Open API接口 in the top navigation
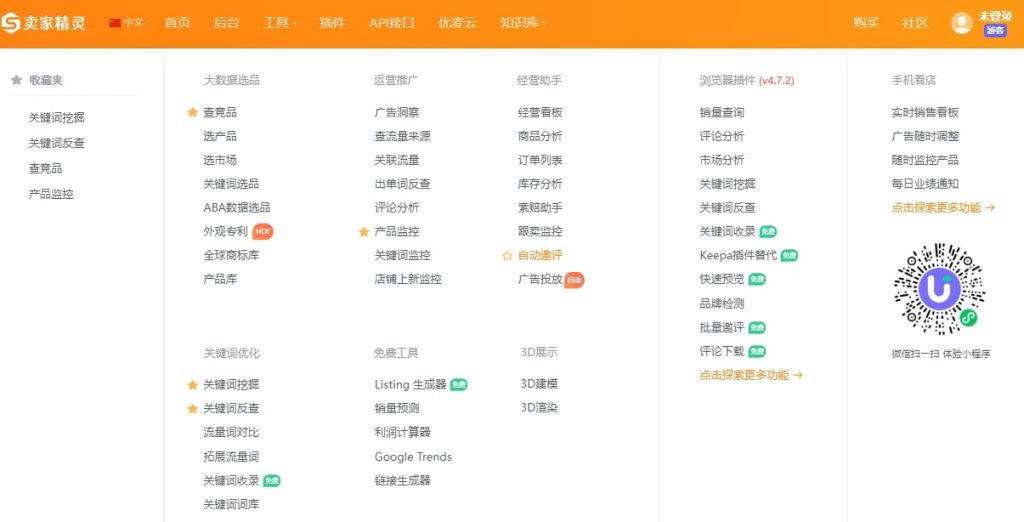This screenshot has width=1024, height=522. pyautogui.click(x=392, y=23)
